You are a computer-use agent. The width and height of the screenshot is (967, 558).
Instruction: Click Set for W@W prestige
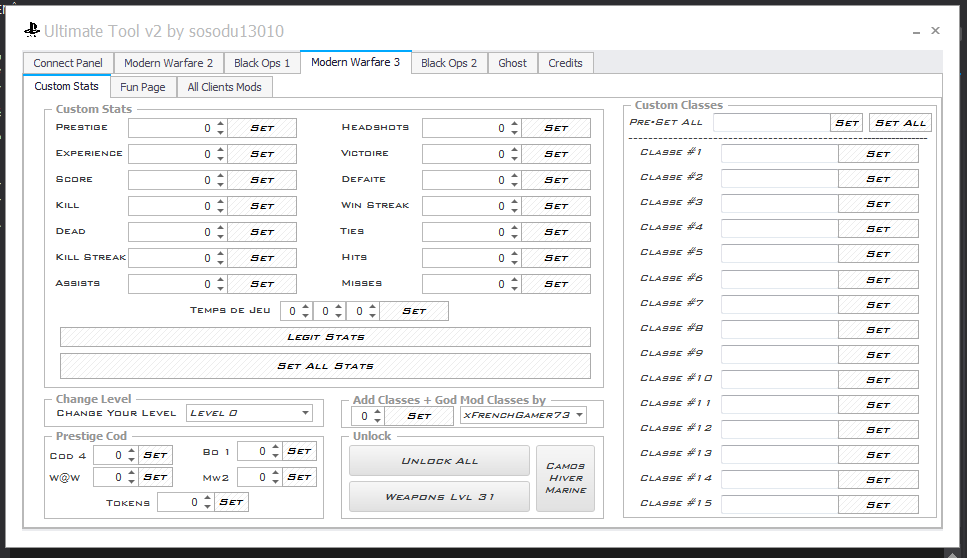[x=155, y=477]
